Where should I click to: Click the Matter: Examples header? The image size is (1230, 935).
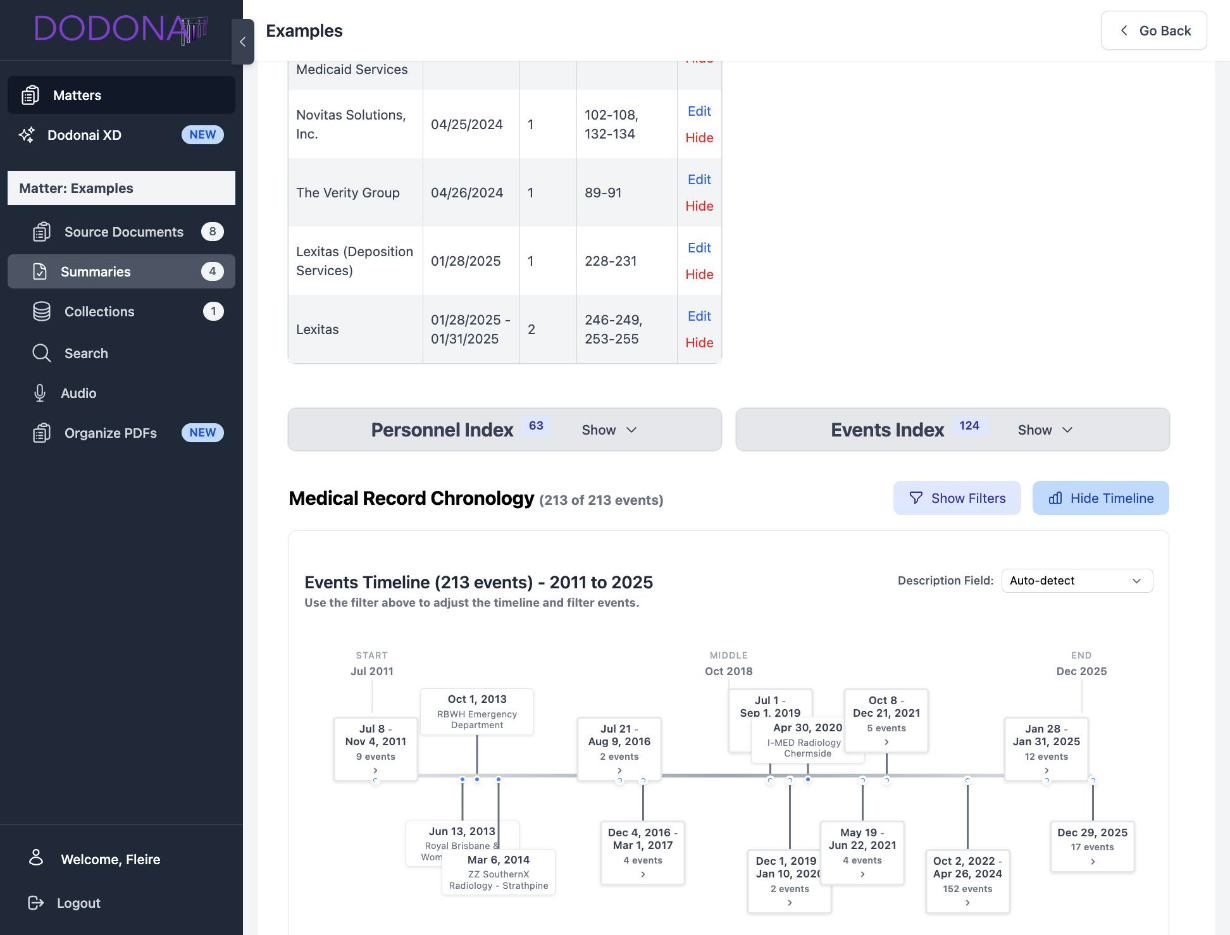click(x=121, y=188)
